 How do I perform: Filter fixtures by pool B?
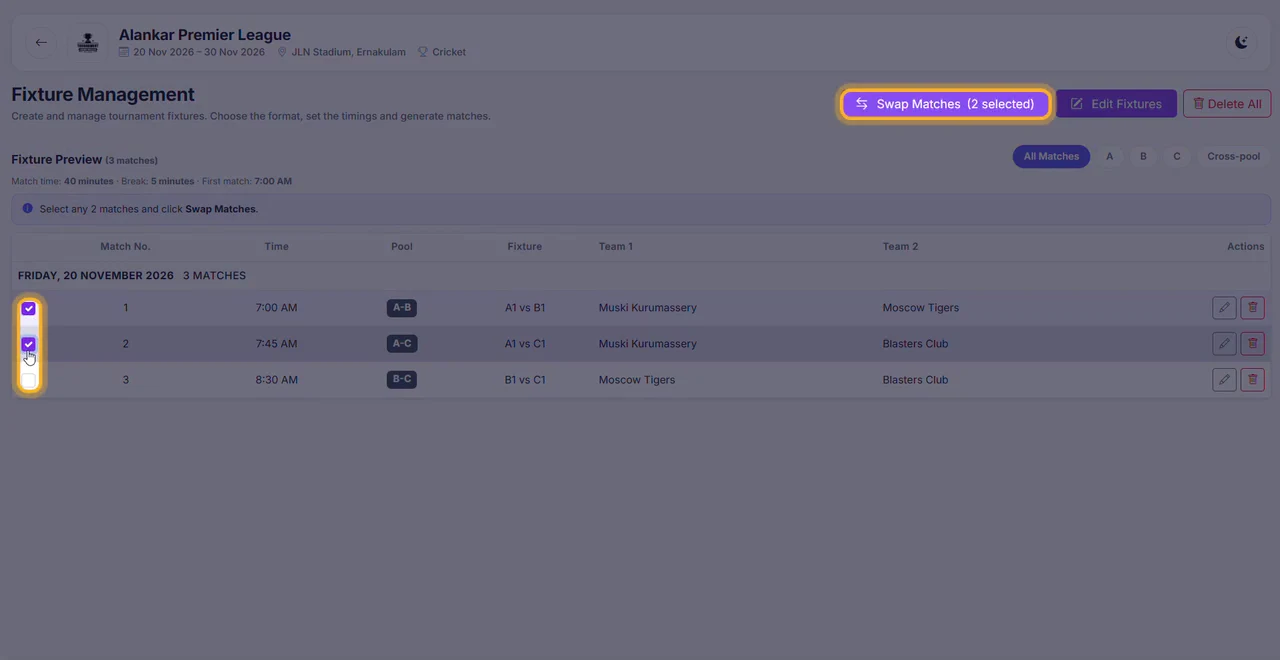(1143, 156)
